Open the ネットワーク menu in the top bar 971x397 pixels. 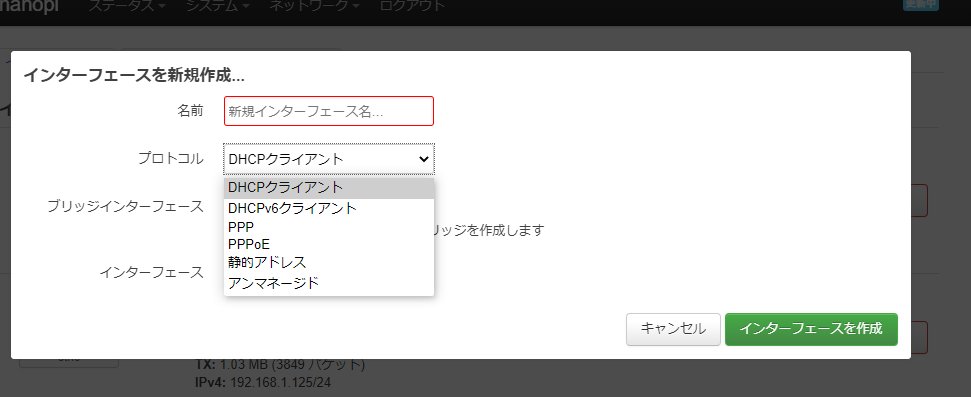coord(315,6)
